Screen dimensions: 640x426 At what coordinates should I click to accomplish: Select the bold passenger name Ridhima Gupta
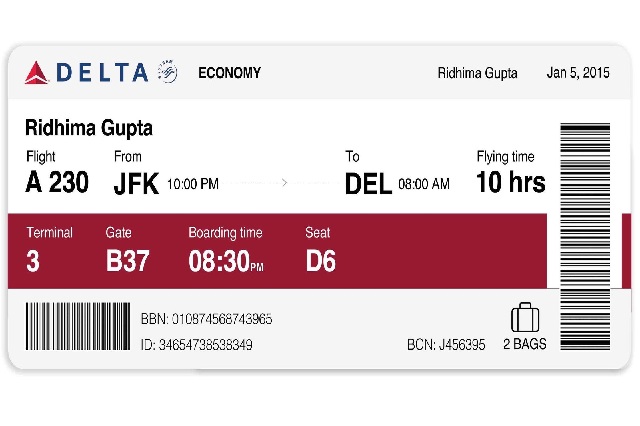pos(89,128)
